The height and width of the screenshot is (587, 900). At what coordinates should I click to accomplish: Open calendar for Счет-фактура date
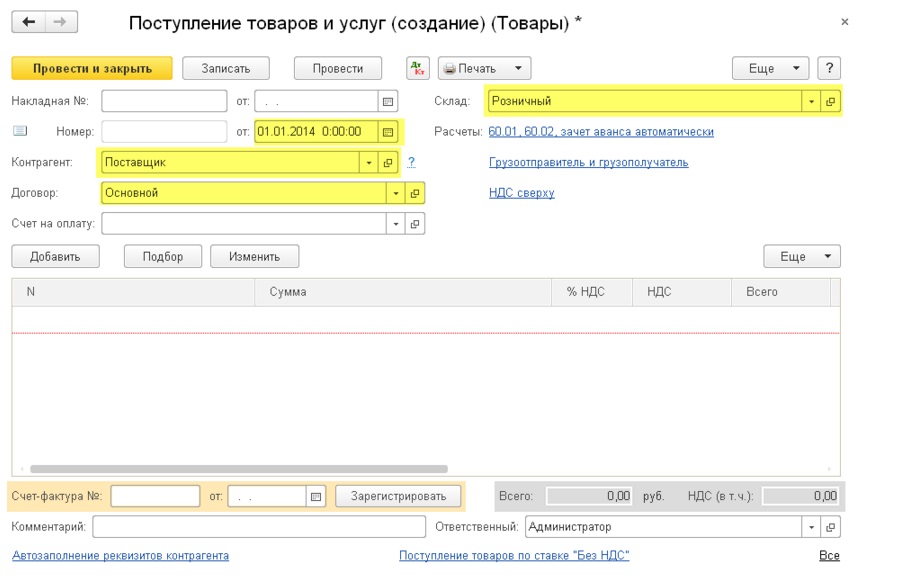tap(316, 496)
